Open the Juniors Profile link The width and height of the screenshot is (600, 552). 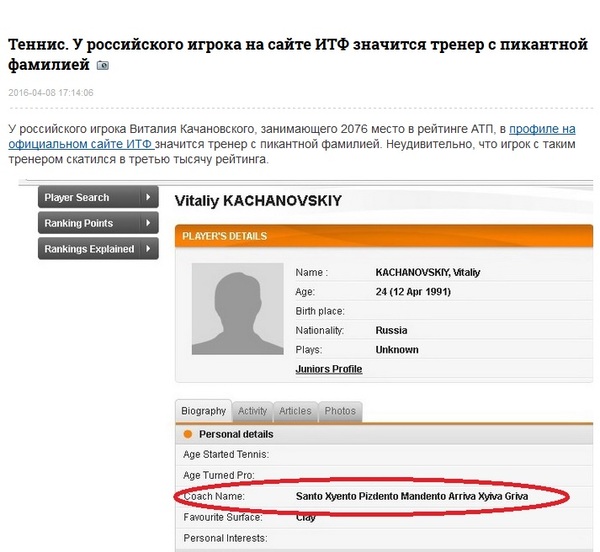[328, 369]
